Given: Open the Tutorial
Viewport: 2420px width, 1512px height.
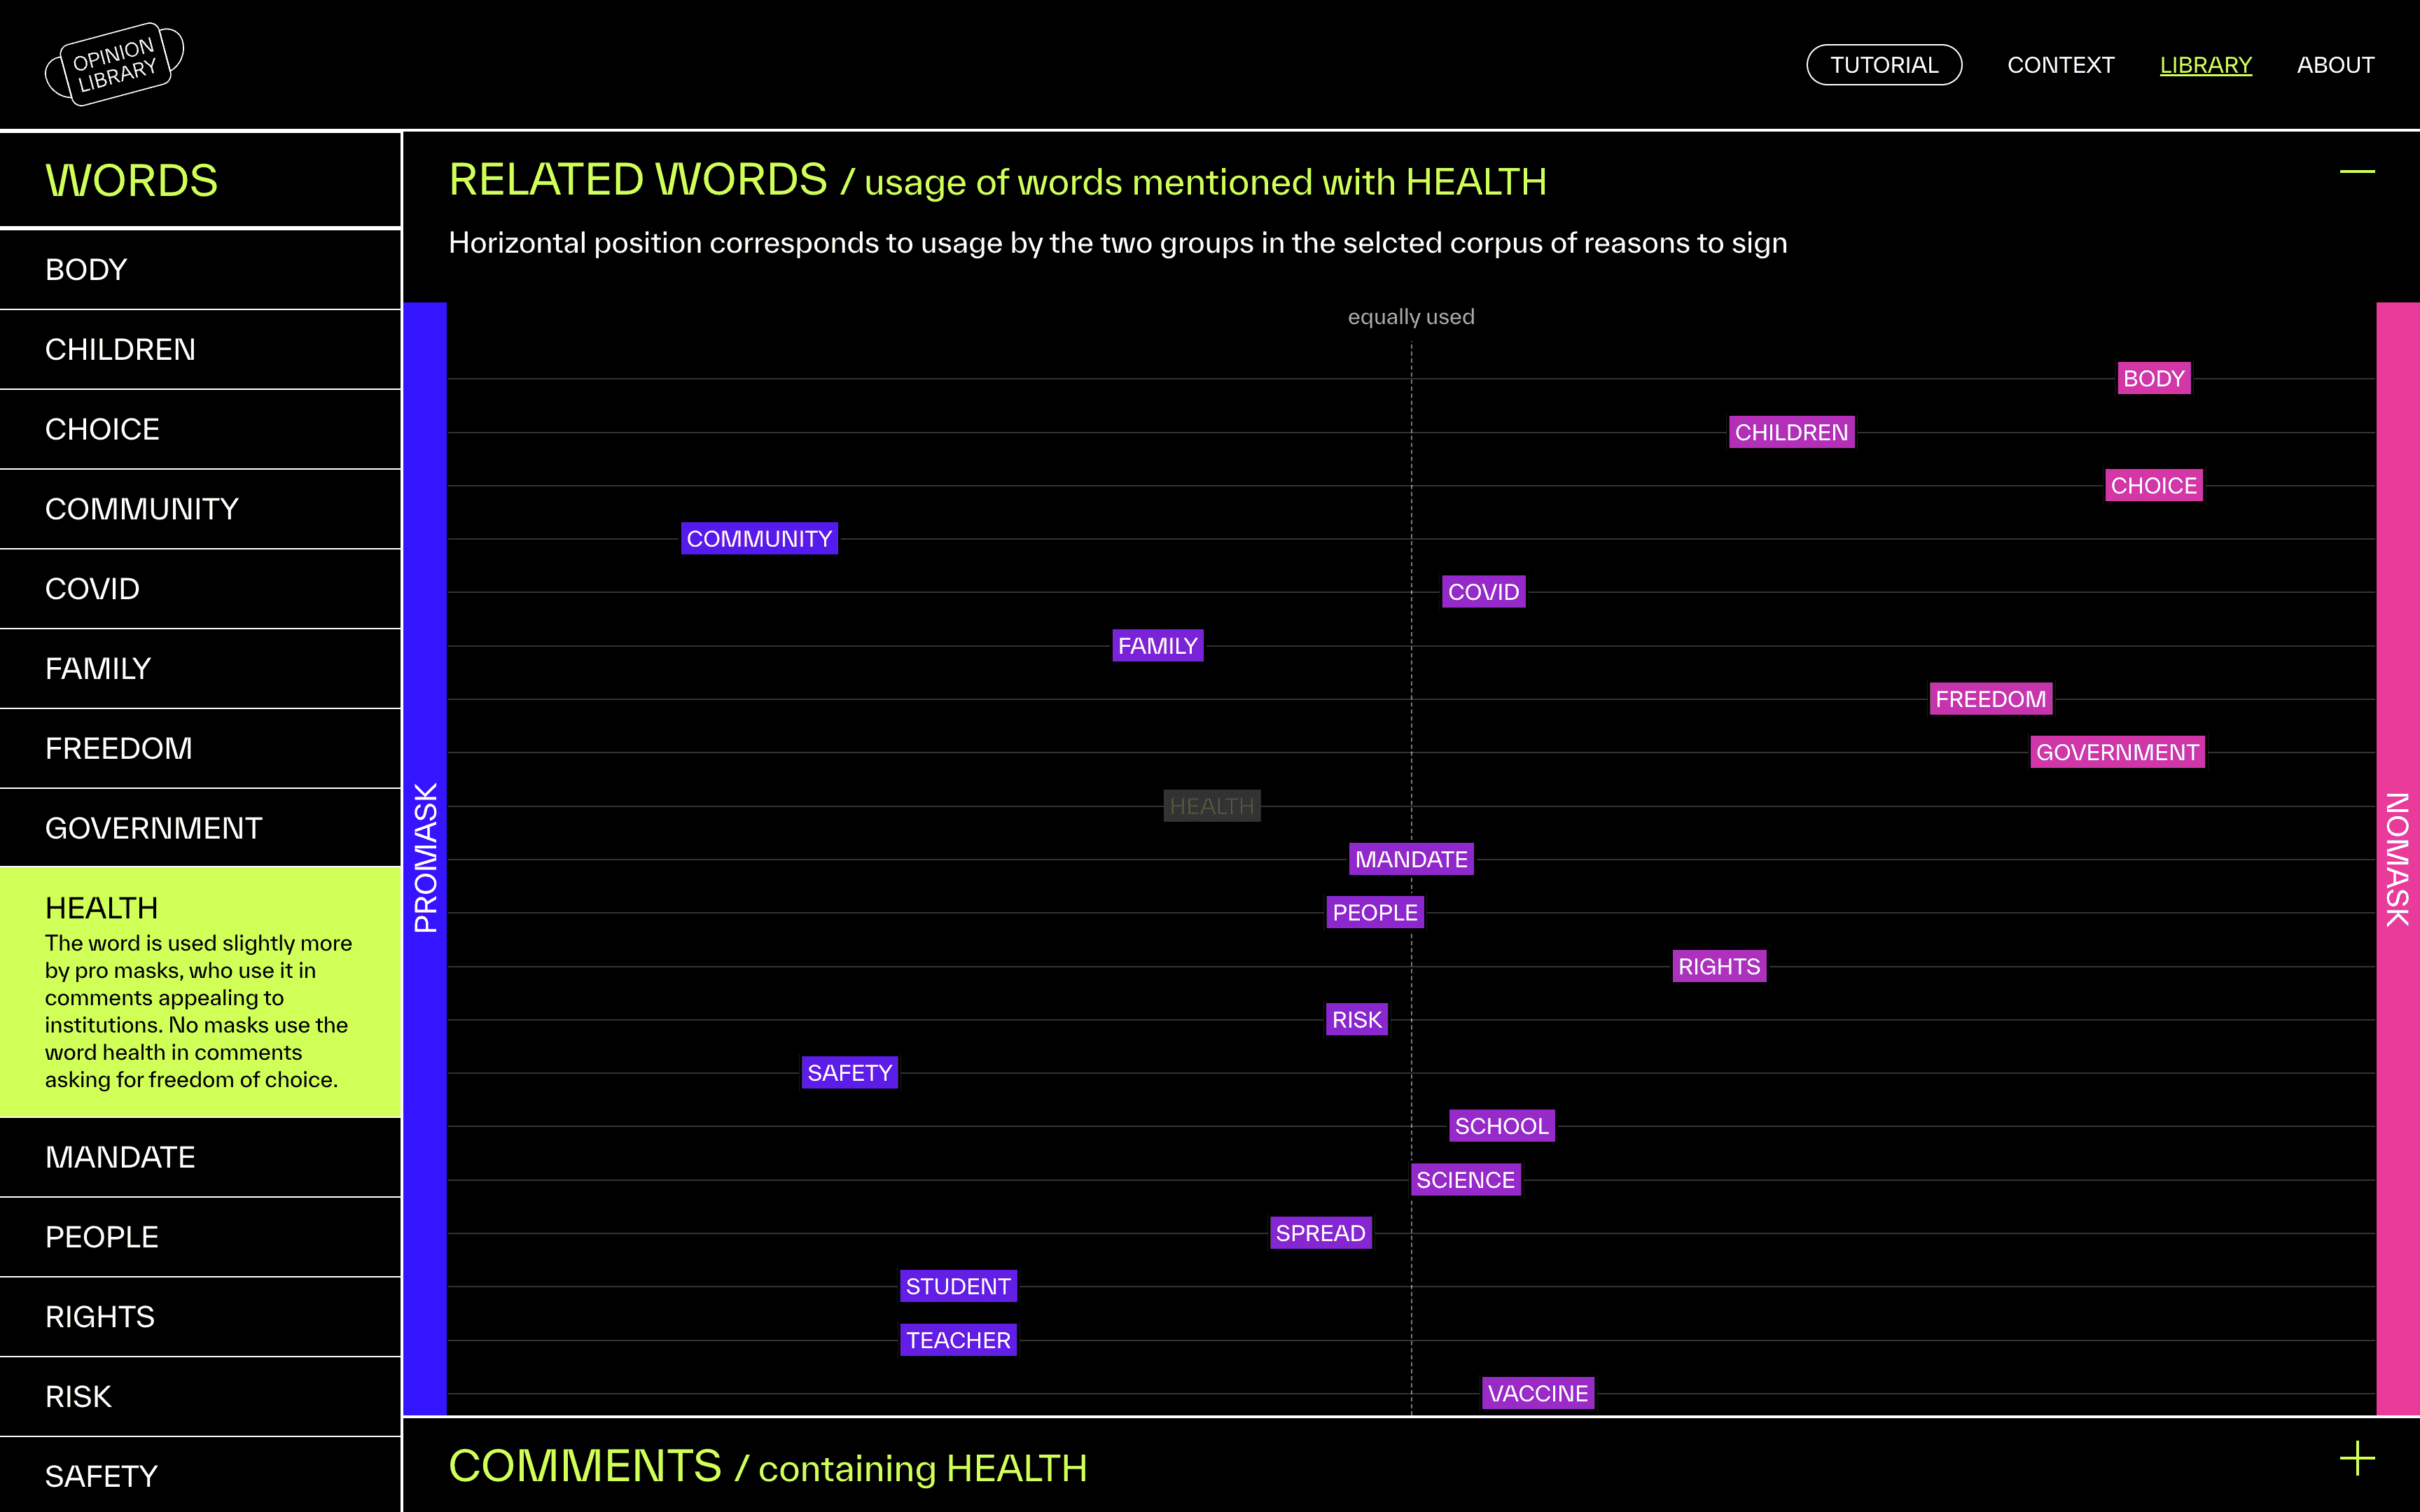Looking at the screenshot, I should point(1883,65).
